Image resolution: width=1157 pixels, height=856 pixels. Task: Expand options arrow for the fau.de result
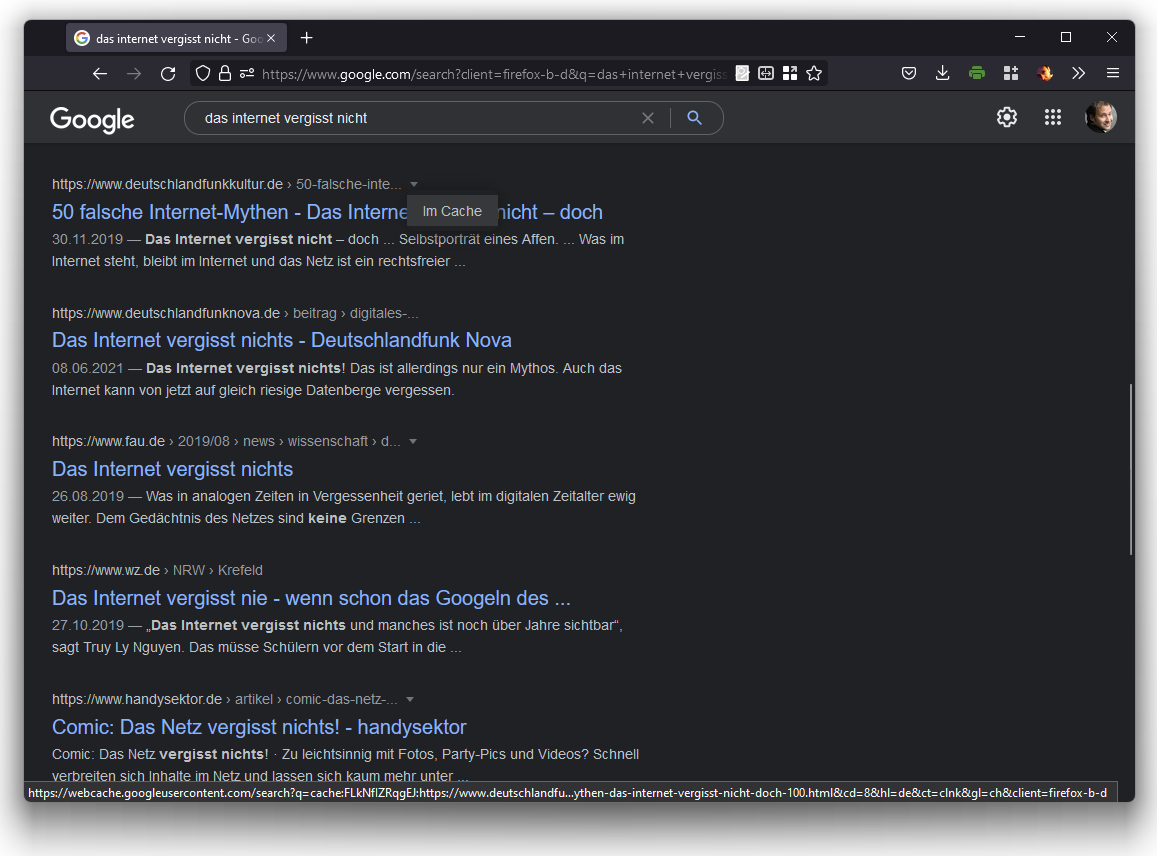pos(413,441)
